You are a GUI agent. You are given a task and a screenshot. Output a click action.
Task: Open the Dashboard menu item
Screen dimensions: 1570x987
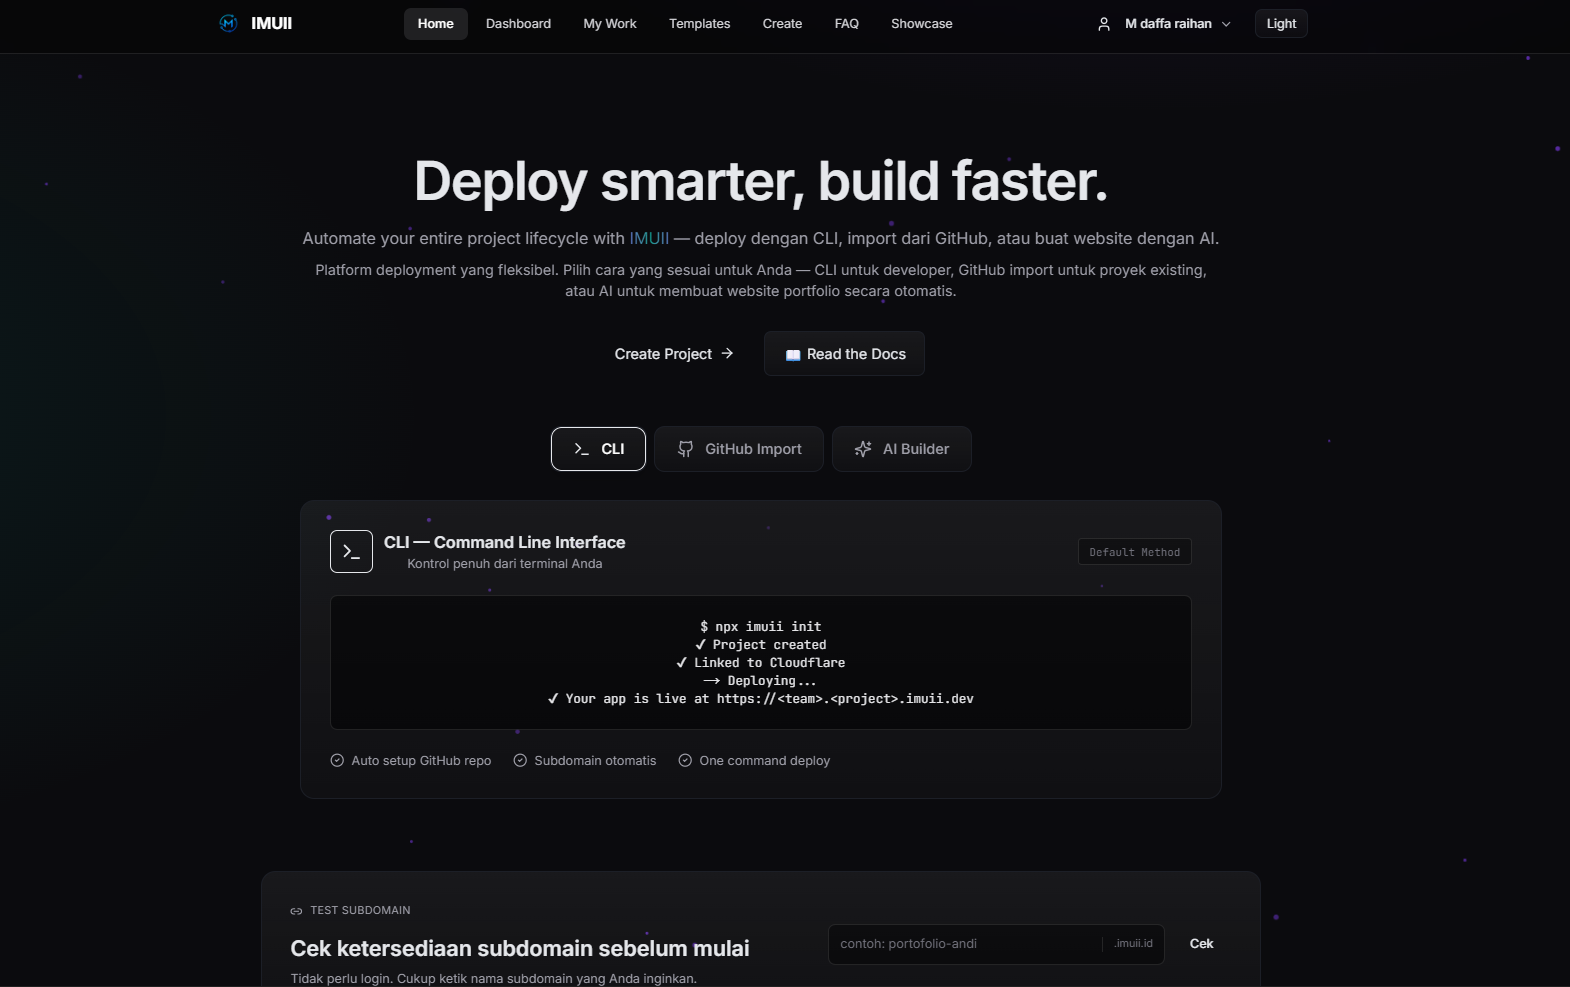click(x=518, y=24)
